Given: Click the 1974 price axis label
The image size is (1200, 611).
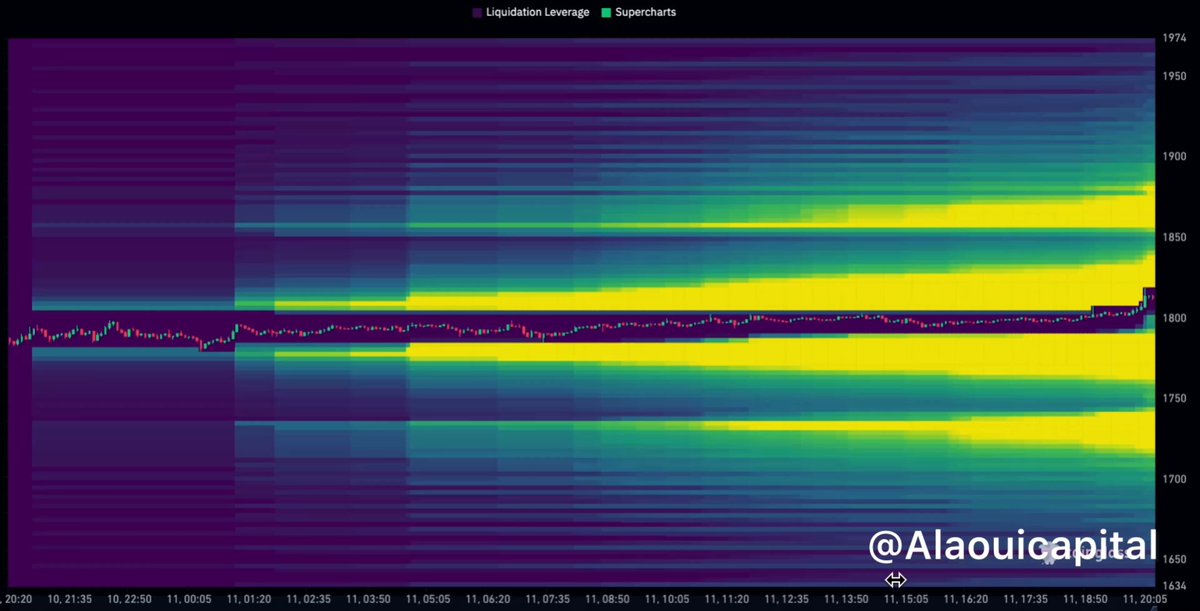Looking at the screenshot, I should coord(1174,38).
